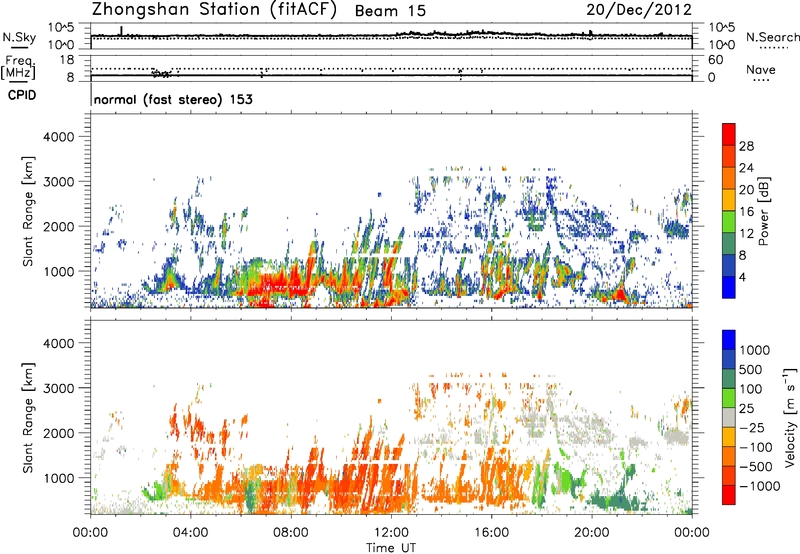Pick the bright blue top segment of Velocity bar
This screenshot has height=554, width=800.
tap(729, 340)
